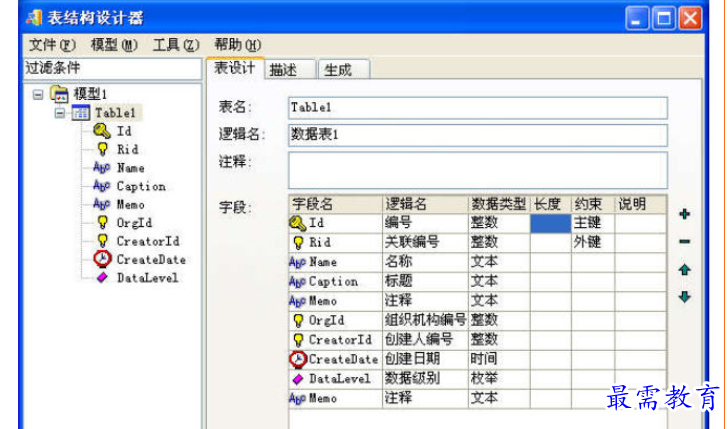Open the 模型(M) menu

114,45
